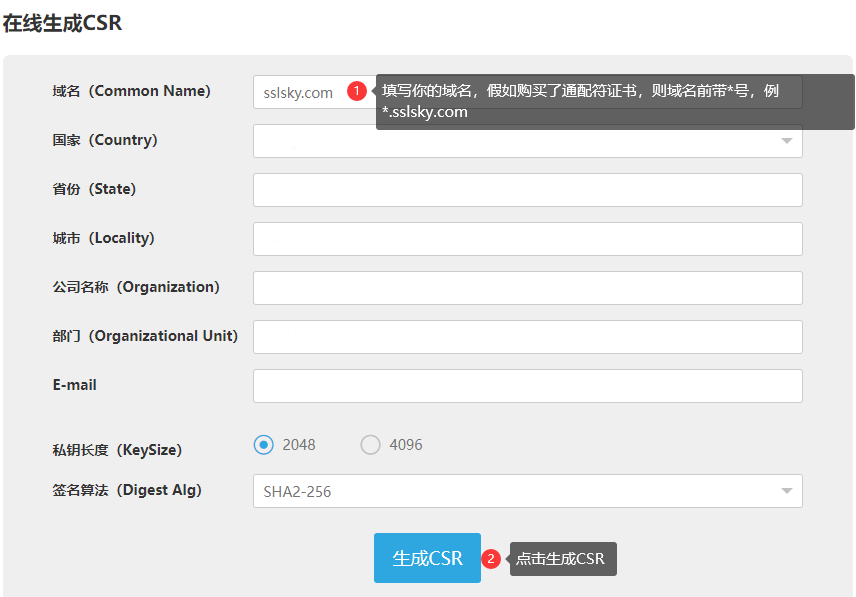
Task: Click the 公司名称 (Organization) label
Action: [136, 287]
